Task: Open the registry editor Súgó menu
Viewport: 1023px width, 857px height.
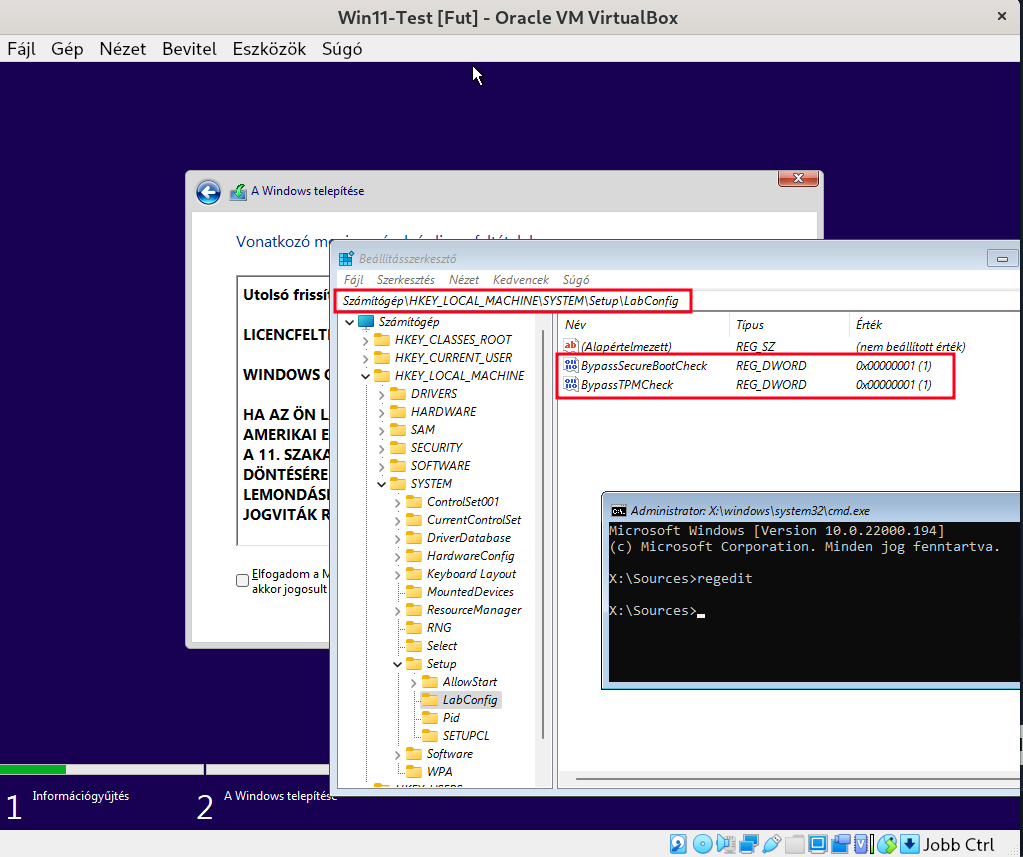Action: [x=575, y=280]
